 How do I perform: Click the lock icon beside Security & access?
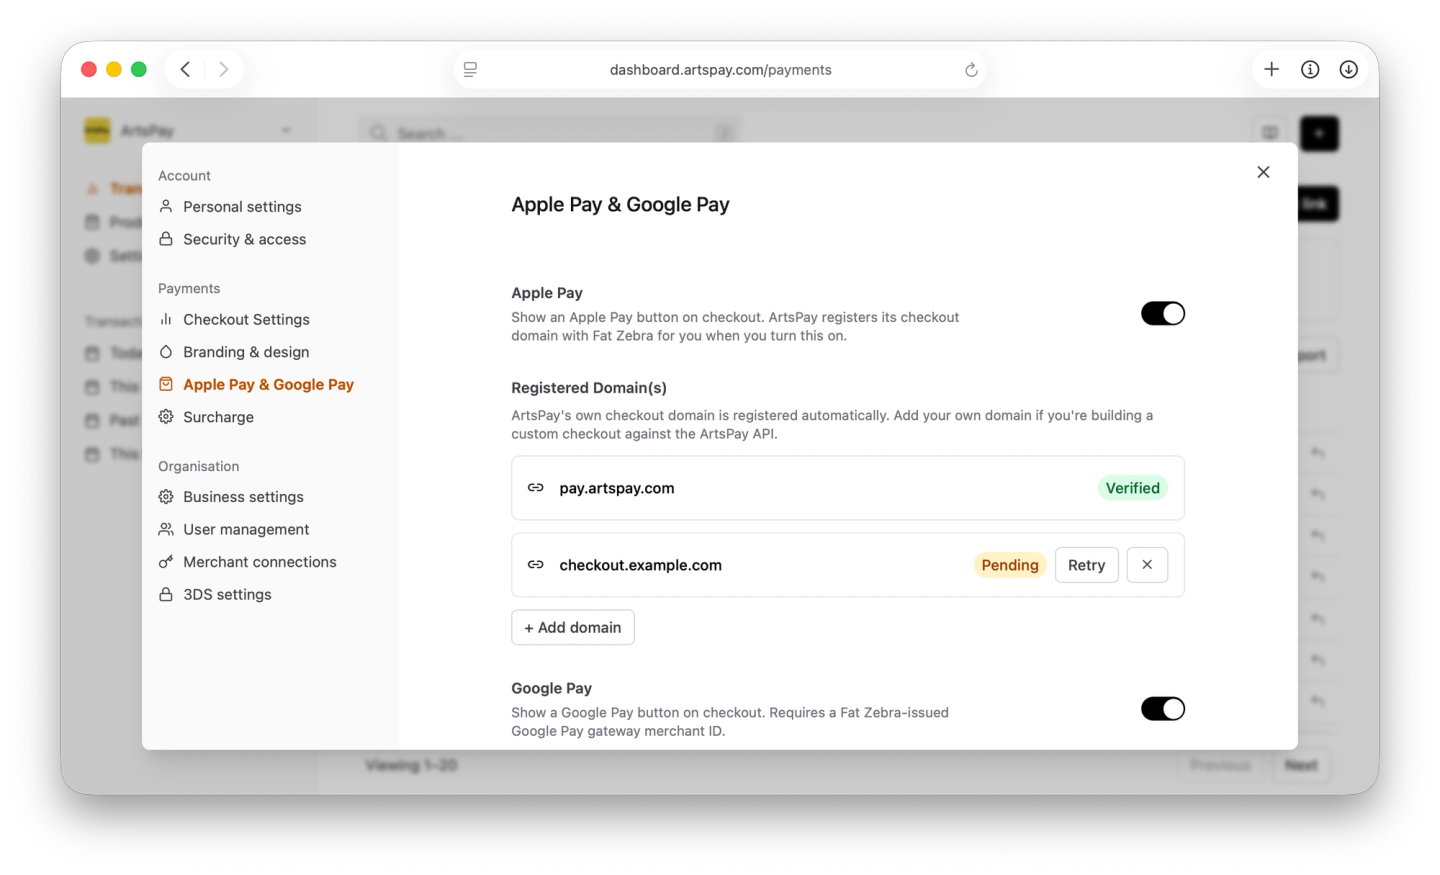(166, 239)
